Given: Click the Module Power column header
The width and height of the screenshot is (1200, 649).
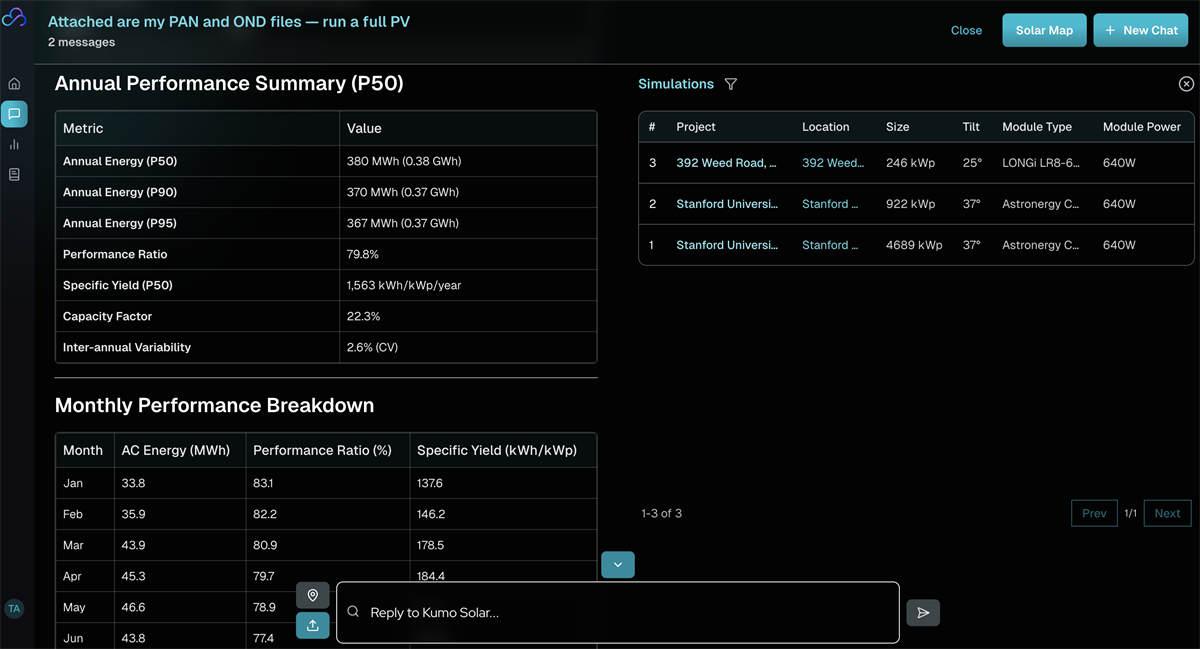Looking at the screenshot, I should click(x=1142, y=127).
